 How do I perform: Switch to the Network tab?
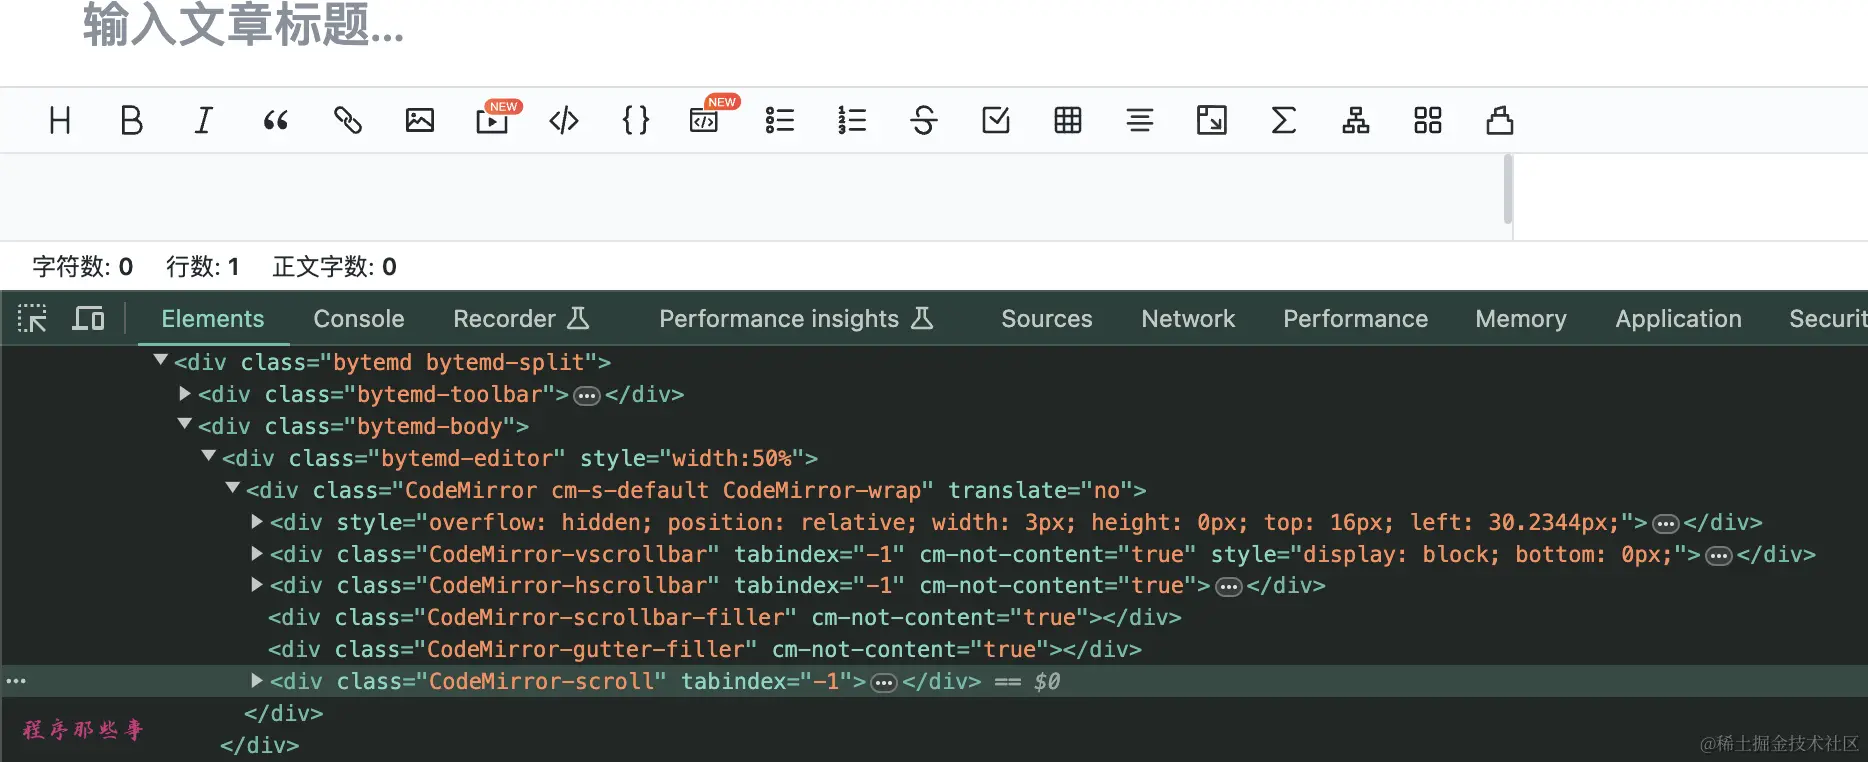coord(1189,319)
